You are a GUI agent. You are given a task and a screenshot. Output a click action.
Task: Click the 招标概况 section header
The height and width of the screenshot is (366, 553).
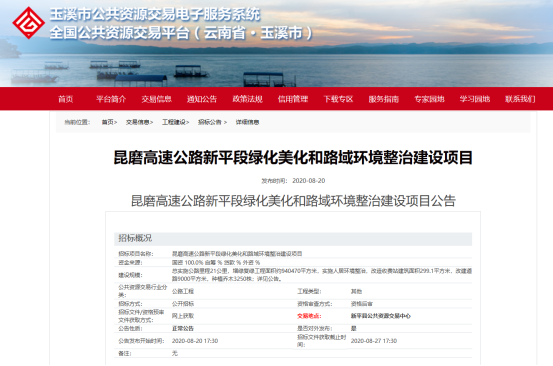(x=293, y=238)
